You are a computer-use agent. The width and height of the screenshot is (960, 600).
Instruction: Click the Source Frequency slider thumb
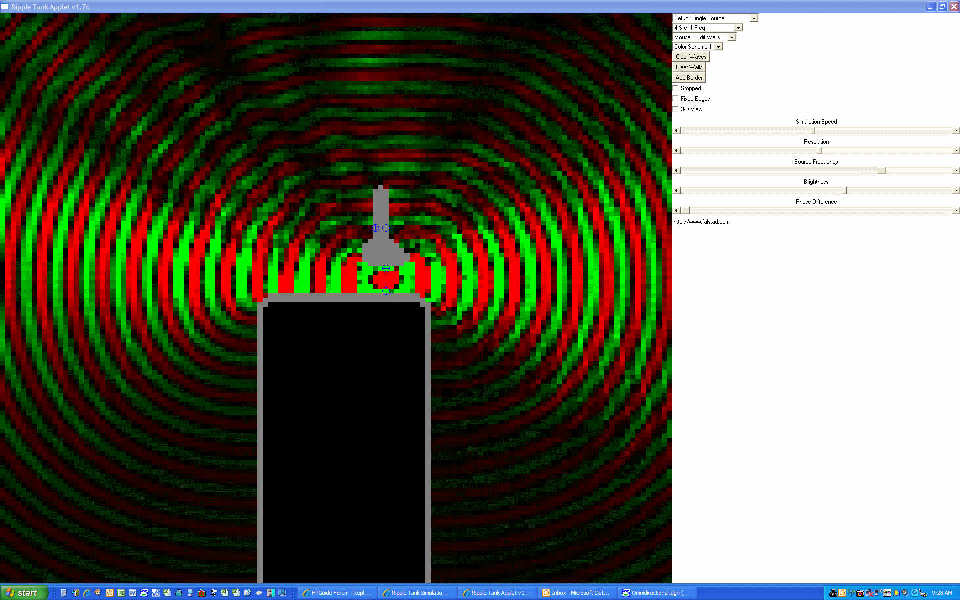coord(883,171)
